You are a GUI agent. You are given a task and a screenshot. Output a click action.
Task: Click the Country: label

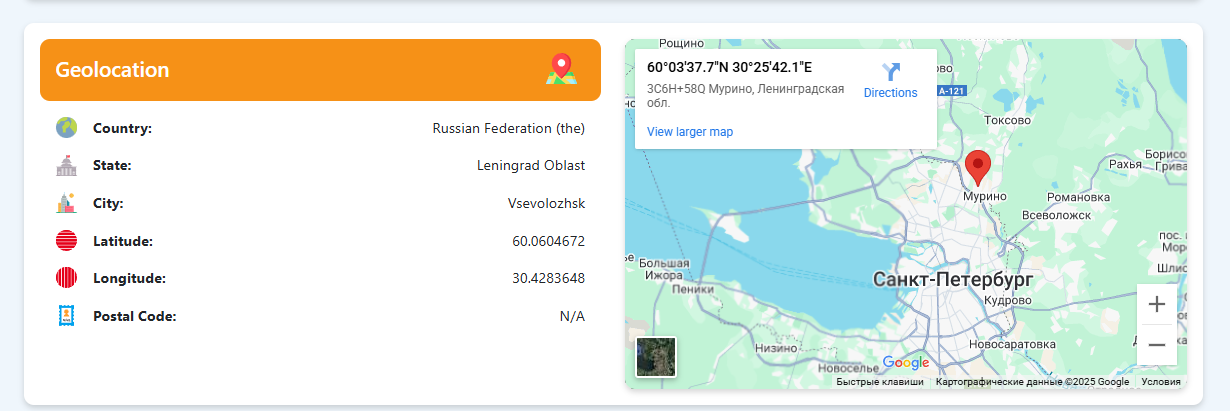(x=122, y=128)
